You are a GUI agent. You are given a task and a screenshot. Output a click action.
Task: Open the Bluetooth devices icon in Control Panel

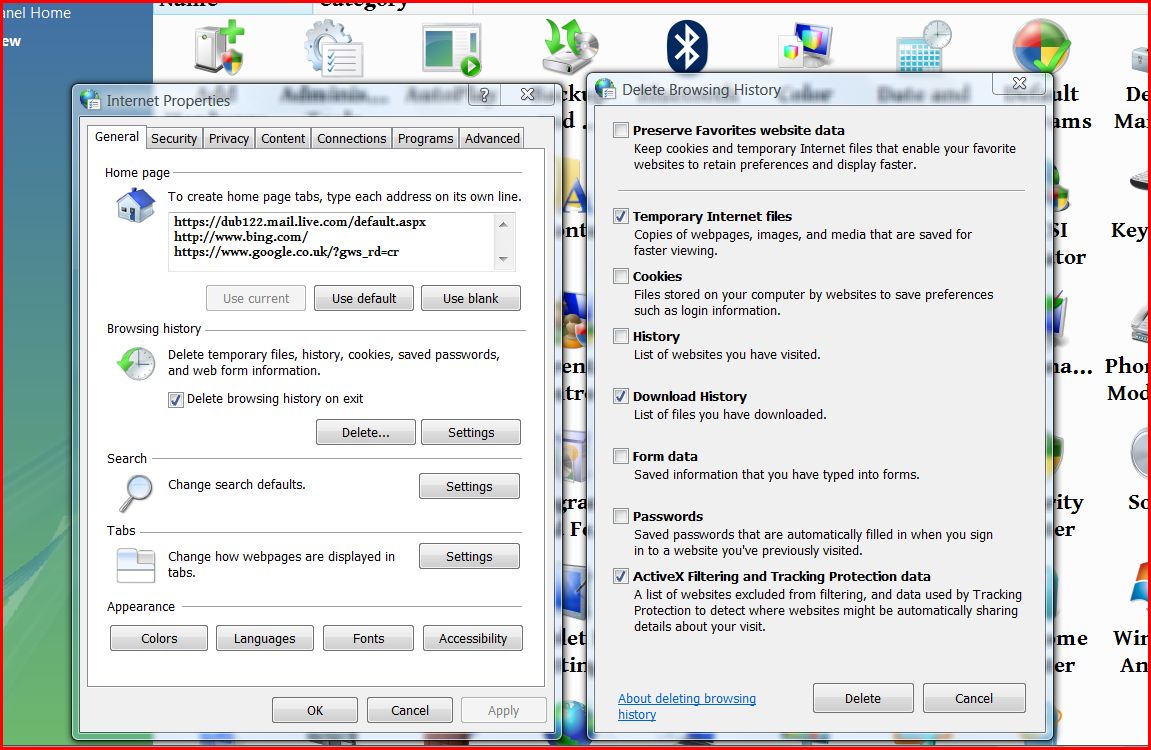(687, 47)
